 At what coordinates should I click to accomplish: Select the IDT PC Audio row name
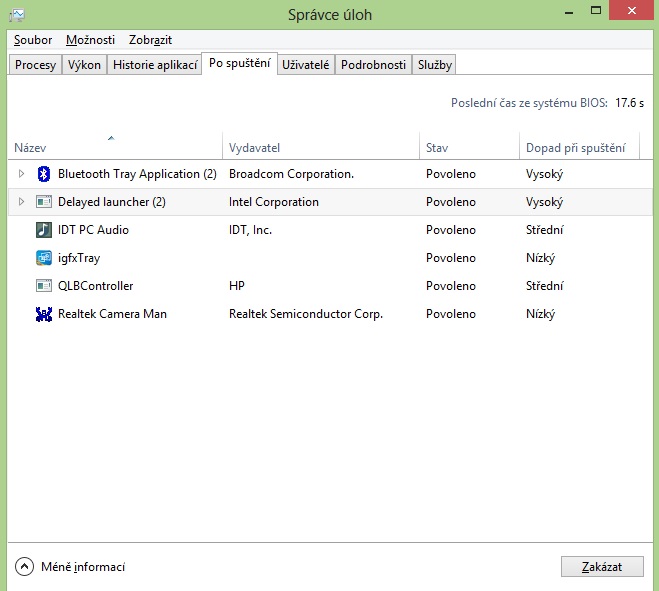pos(93,230)
